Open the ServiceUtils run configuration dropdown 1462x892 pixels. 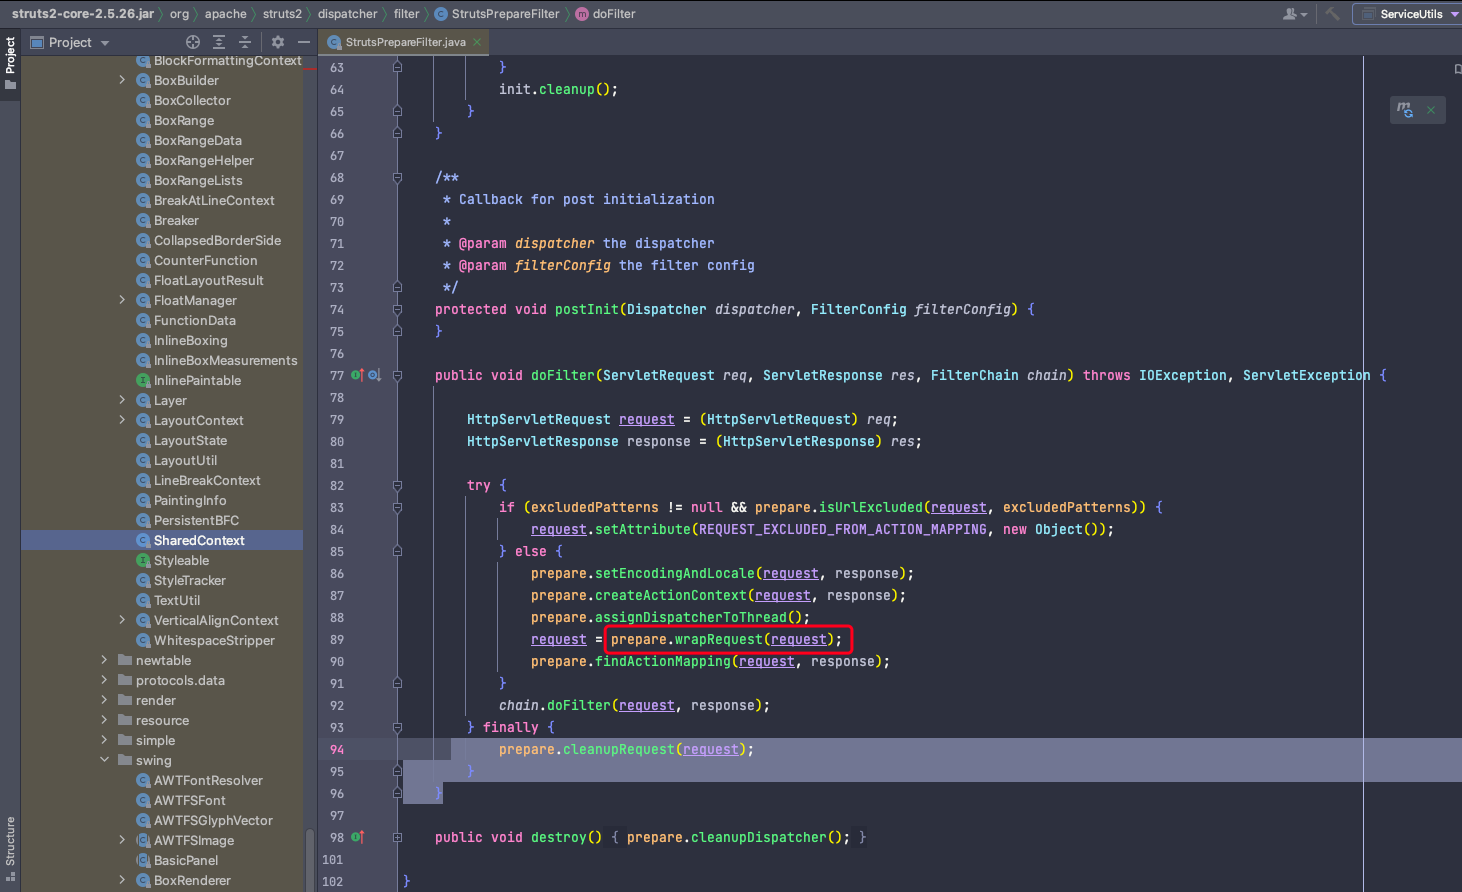coord(1411,14)
